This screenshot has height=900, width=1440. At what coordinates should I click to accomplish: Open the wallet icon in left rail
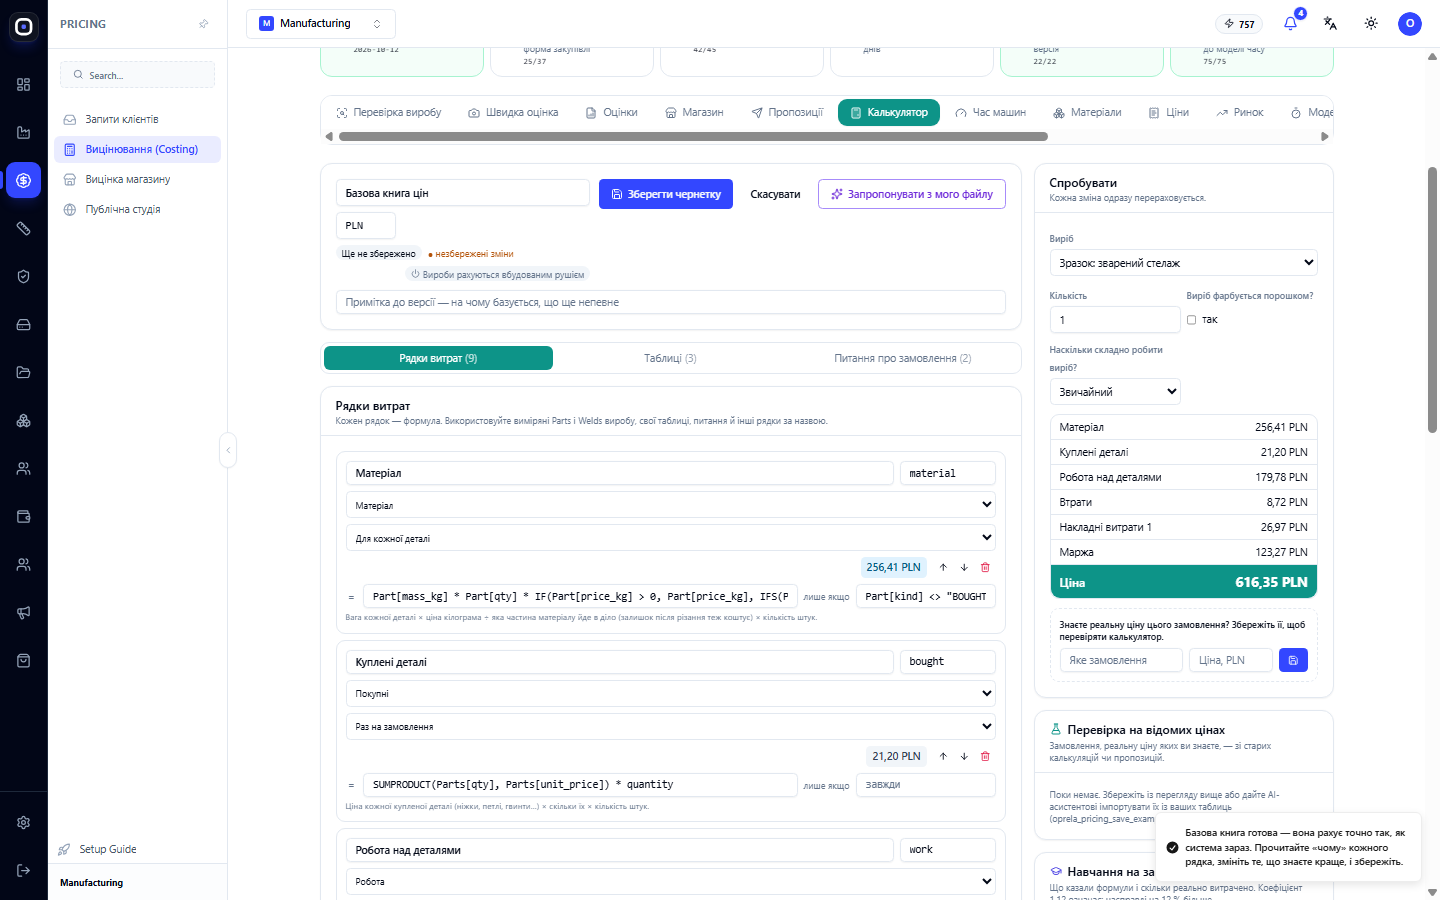coord(24,517)
